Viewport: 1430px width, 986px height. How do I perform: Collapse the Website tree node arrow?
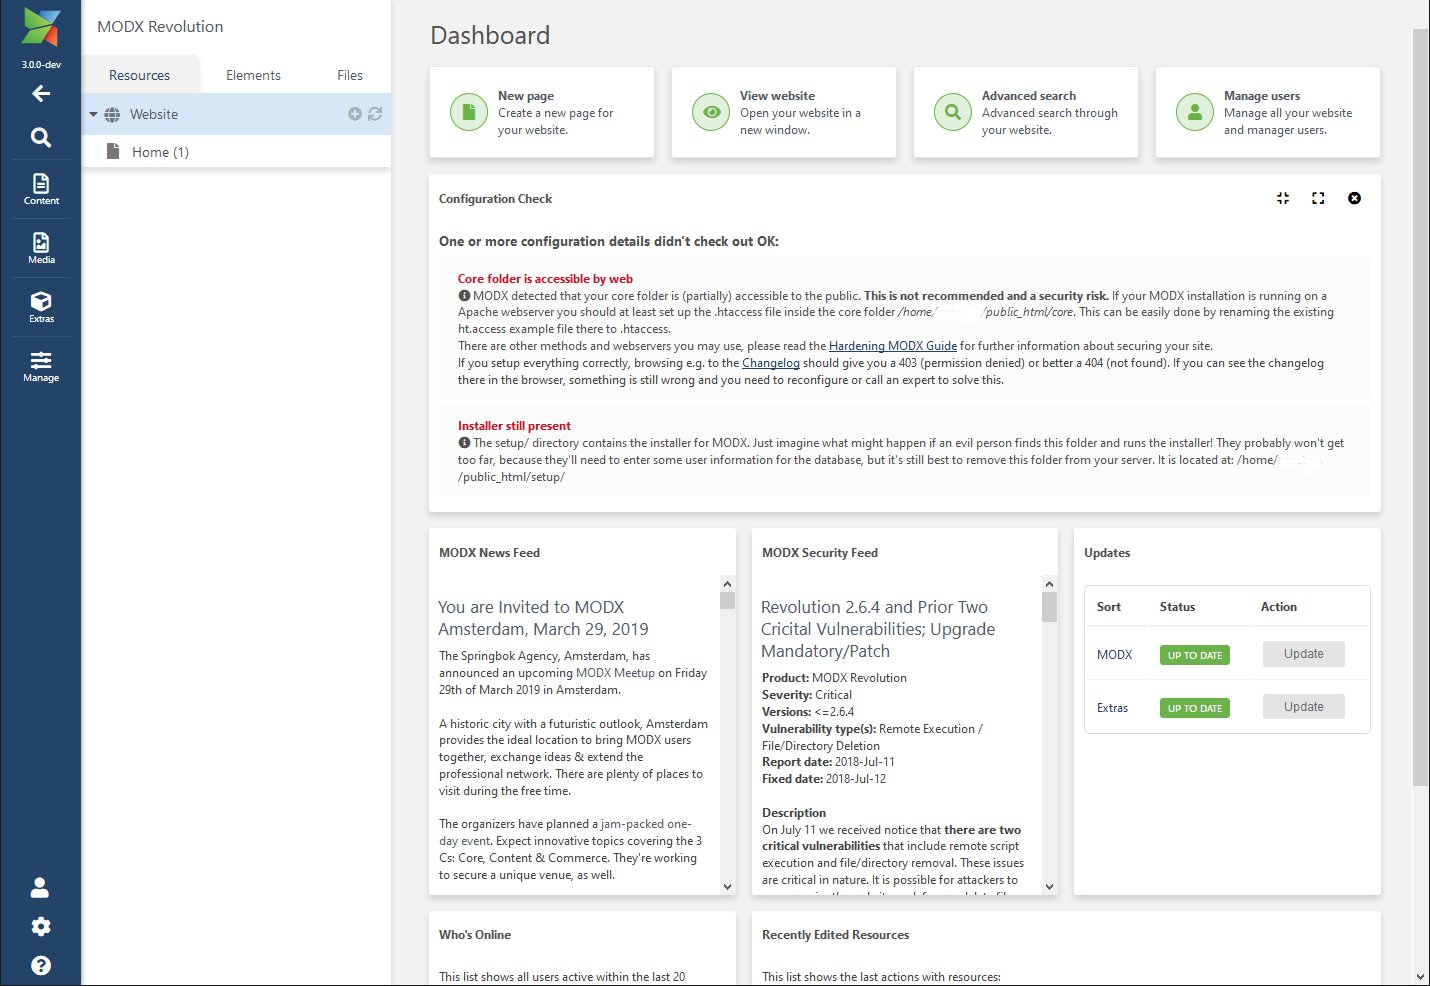pos(93,115)
